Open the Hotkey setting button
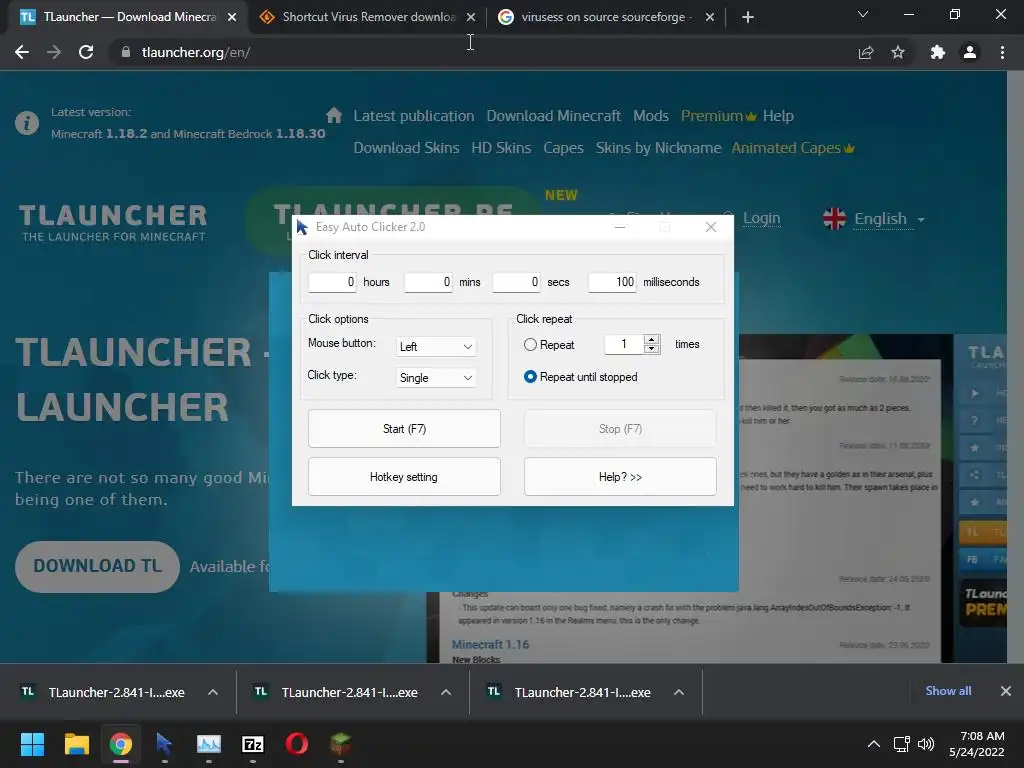This screenshot has height=768, width=1024. point(404,477)
